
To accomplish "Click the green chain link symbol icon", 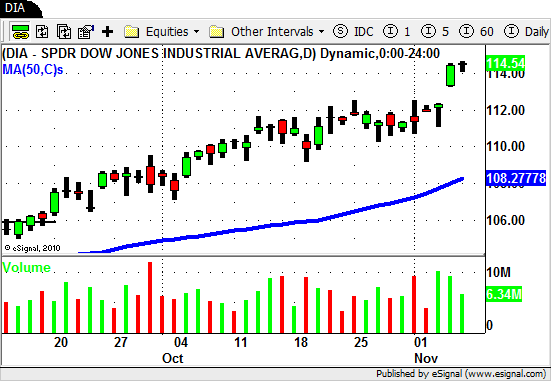I will (20, 32).
